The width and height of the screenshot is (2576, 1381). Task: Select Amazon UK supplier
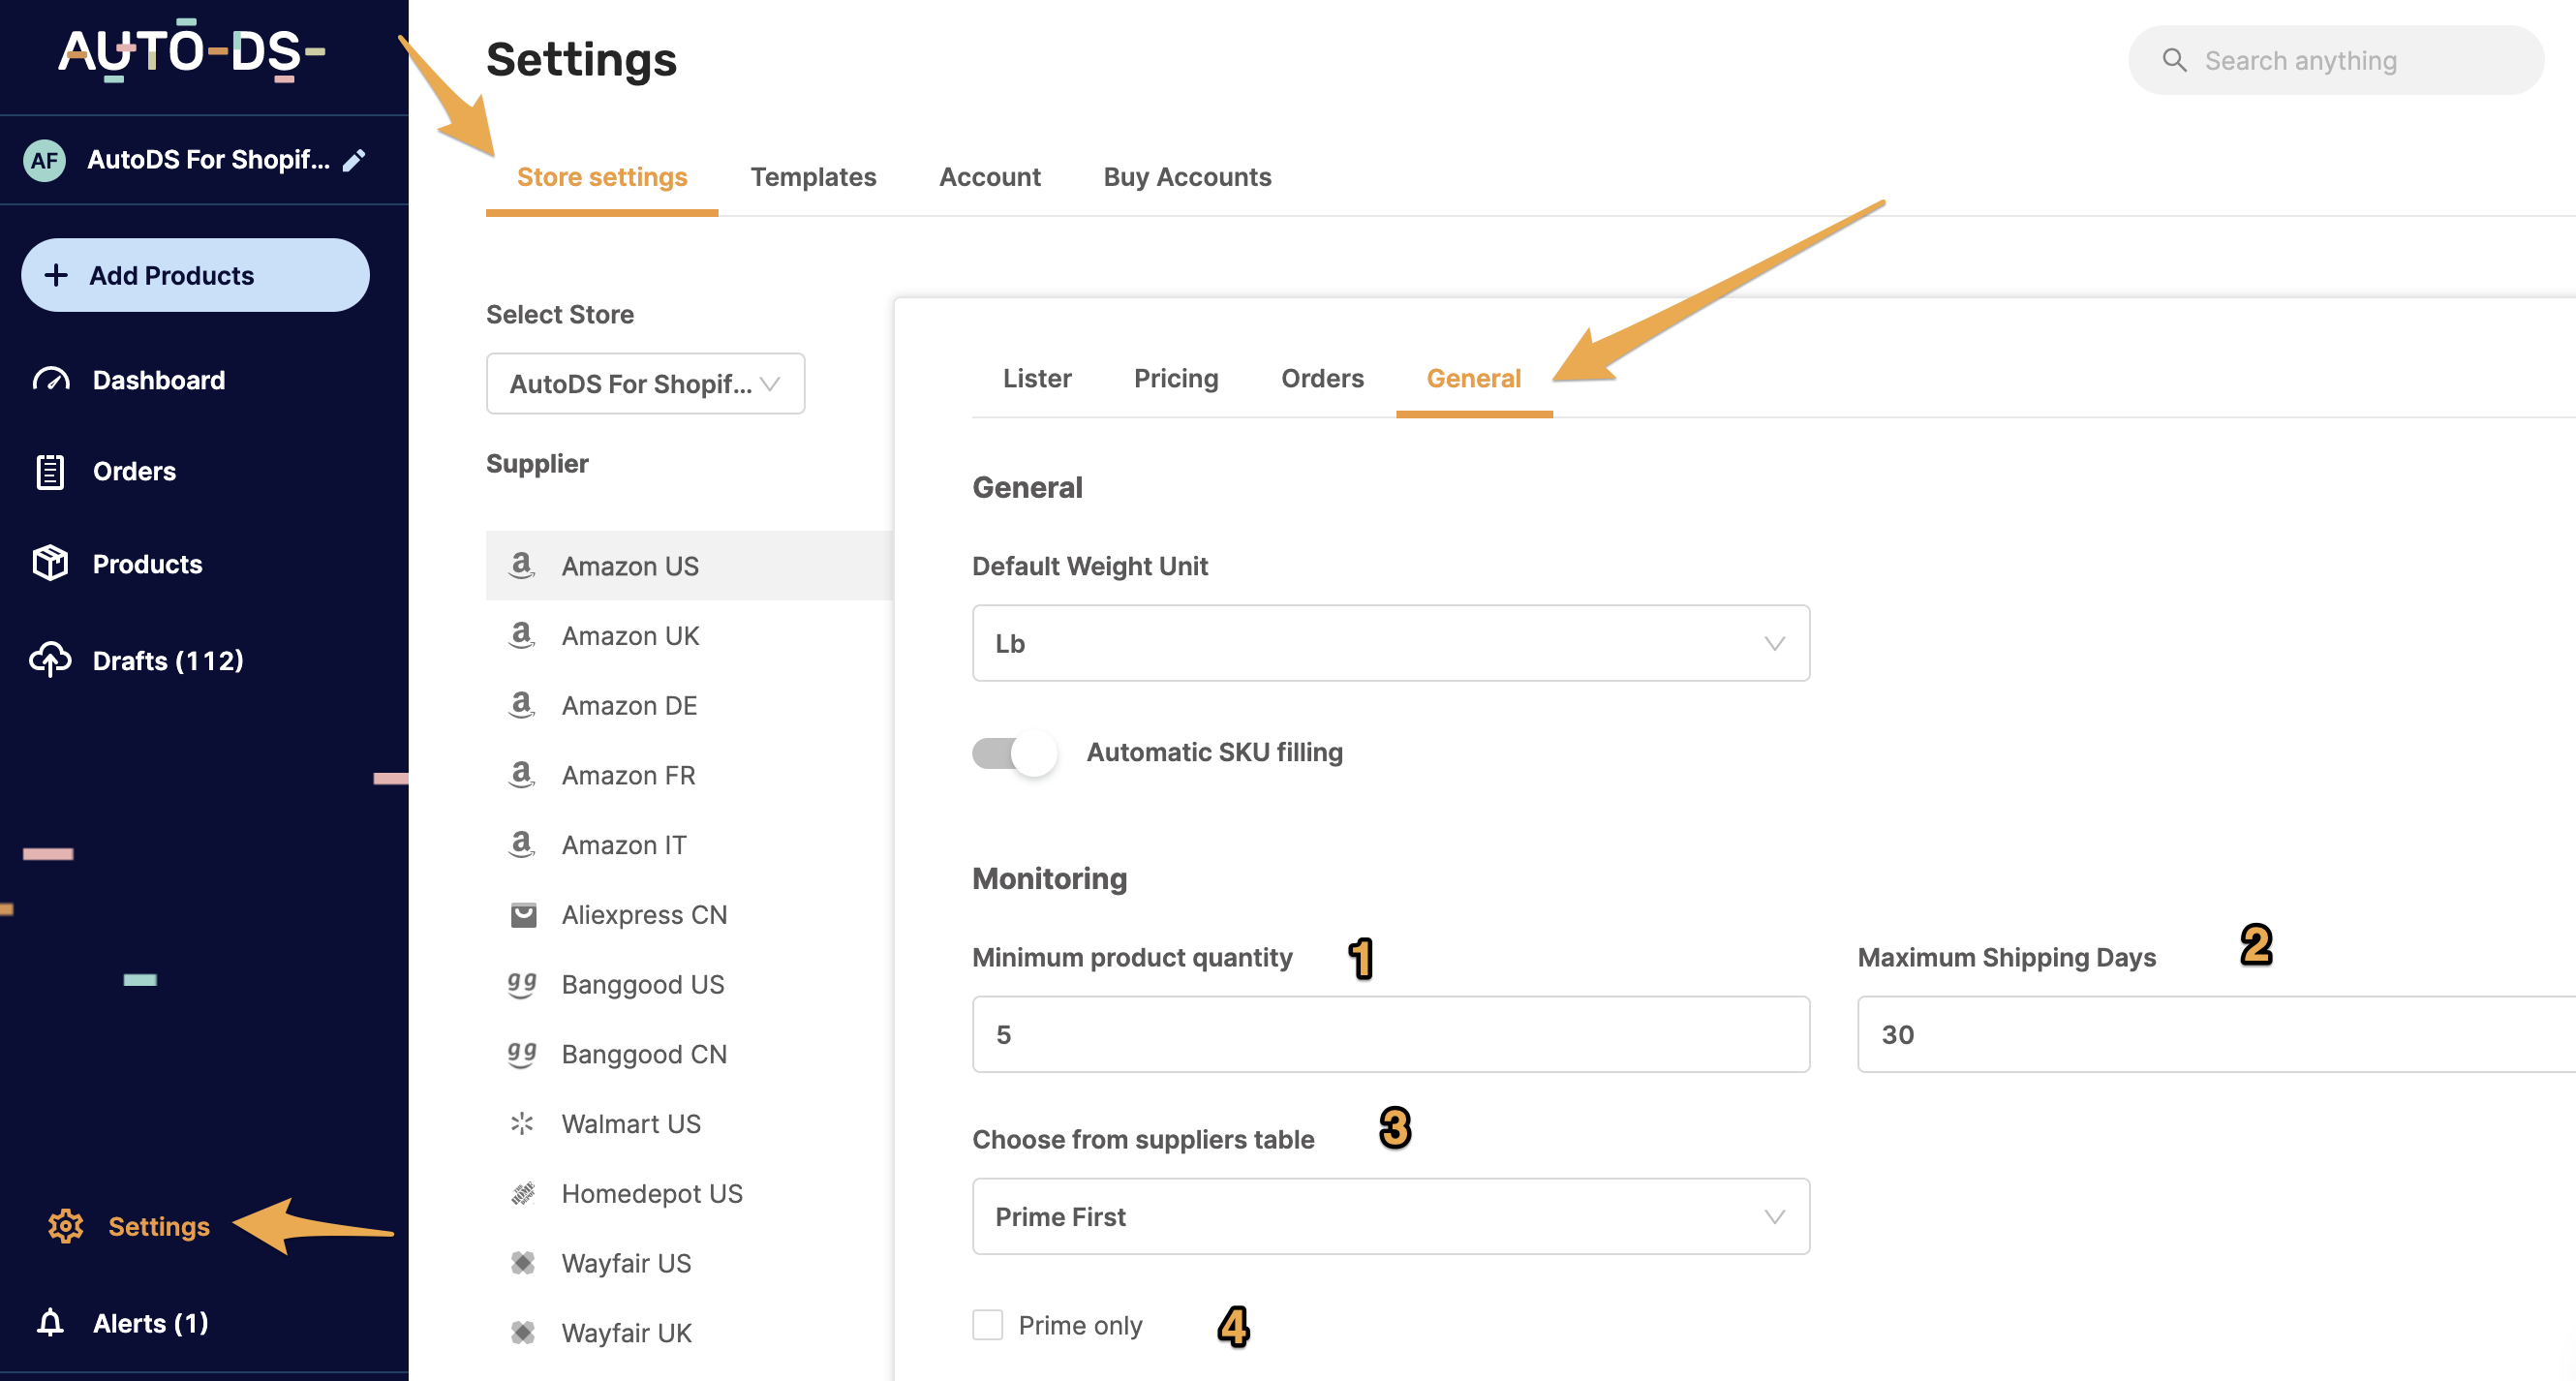[x=689, y=635]
